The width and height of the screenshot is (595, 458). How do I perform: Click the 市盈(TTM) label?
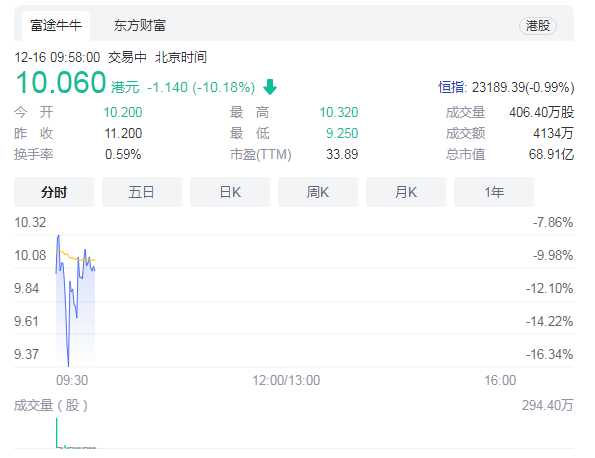260,154
